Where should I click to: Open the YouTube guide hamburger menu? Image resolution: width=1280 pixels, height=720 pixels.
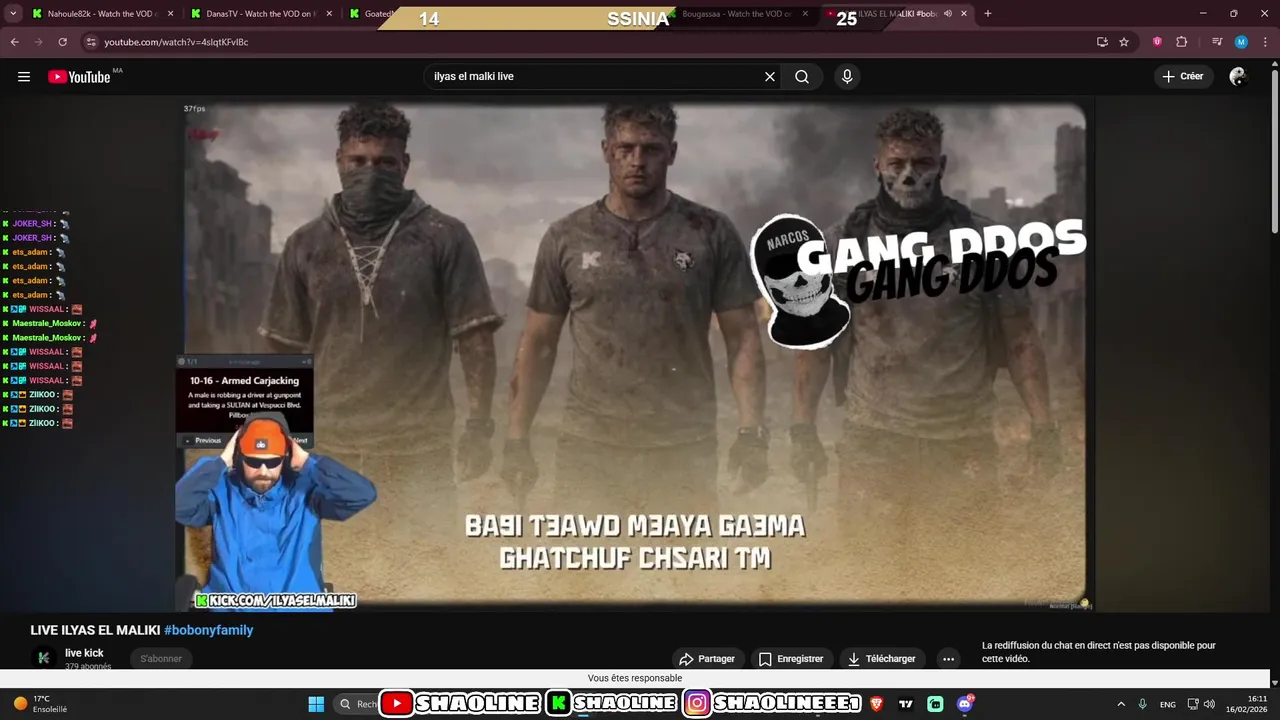pyautogui.click(x=24, y=77)
